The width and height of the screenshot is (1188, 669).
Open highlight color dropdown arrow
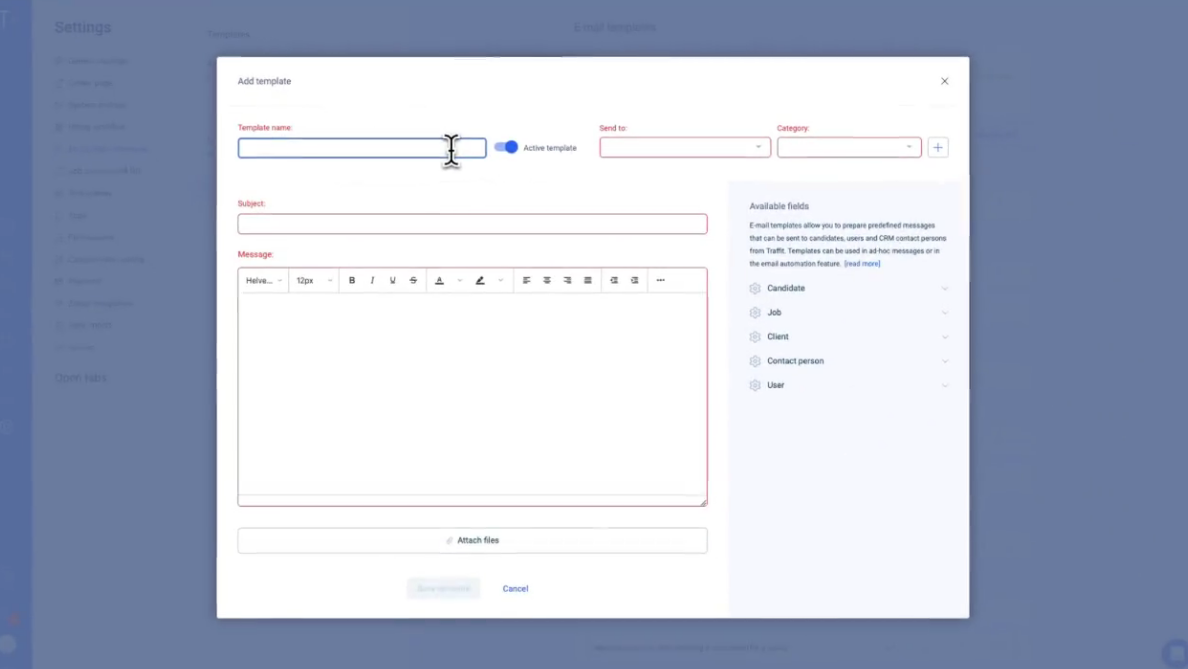click(500, 280)
